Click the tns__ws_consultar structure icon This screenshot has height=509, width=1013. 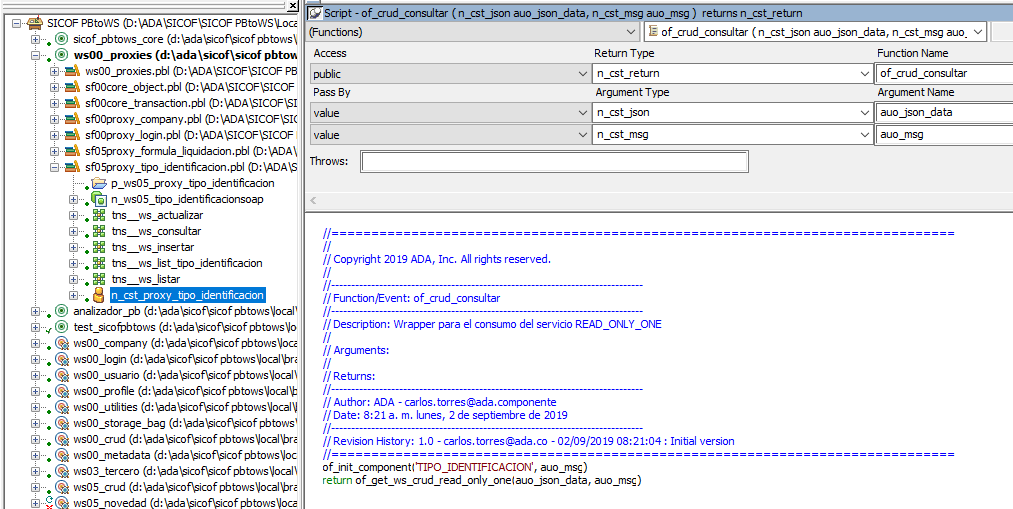click(98, 231)
